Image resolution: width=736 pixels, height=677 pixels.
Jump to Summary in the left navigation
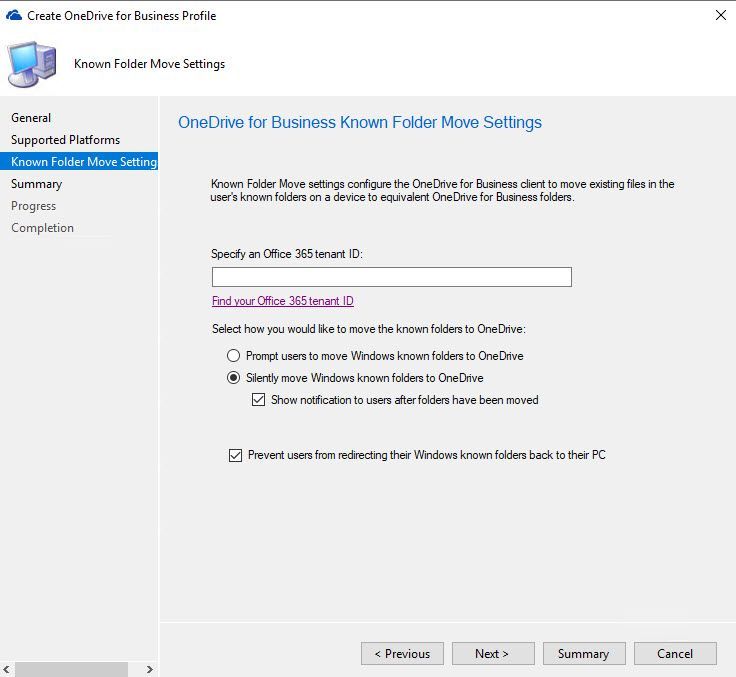(x=36, y=184)
